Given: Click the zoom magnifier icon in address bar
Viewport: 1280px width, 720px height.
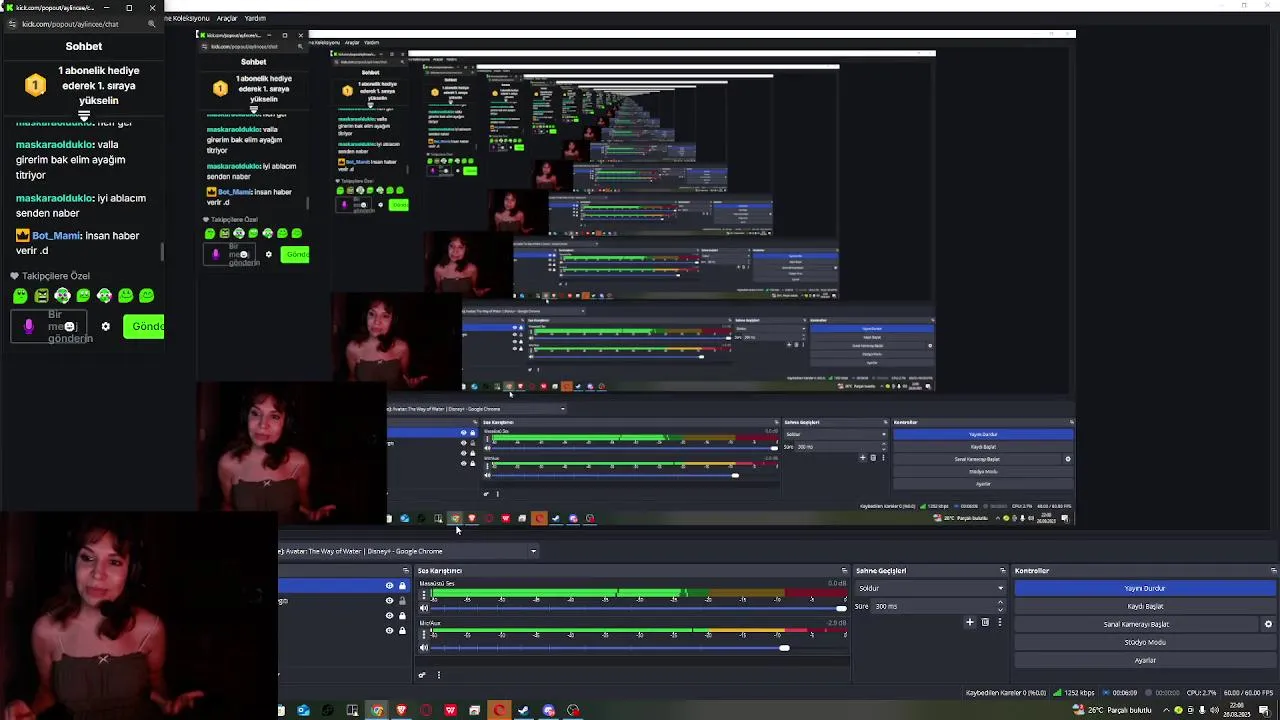Looking at the screenshot, I should coord(152,24).
